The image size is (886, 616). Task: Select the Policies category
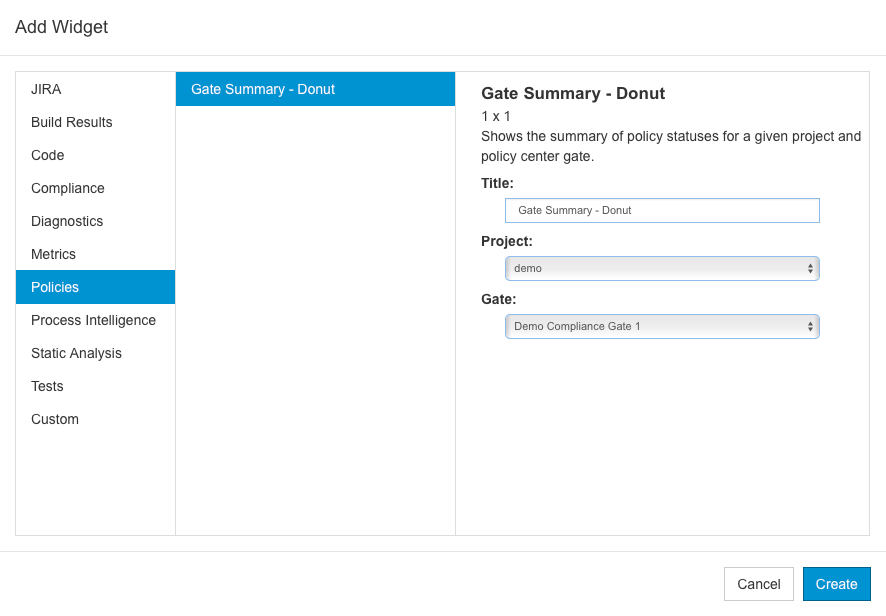pyautogui.click(x=95, y=287)
